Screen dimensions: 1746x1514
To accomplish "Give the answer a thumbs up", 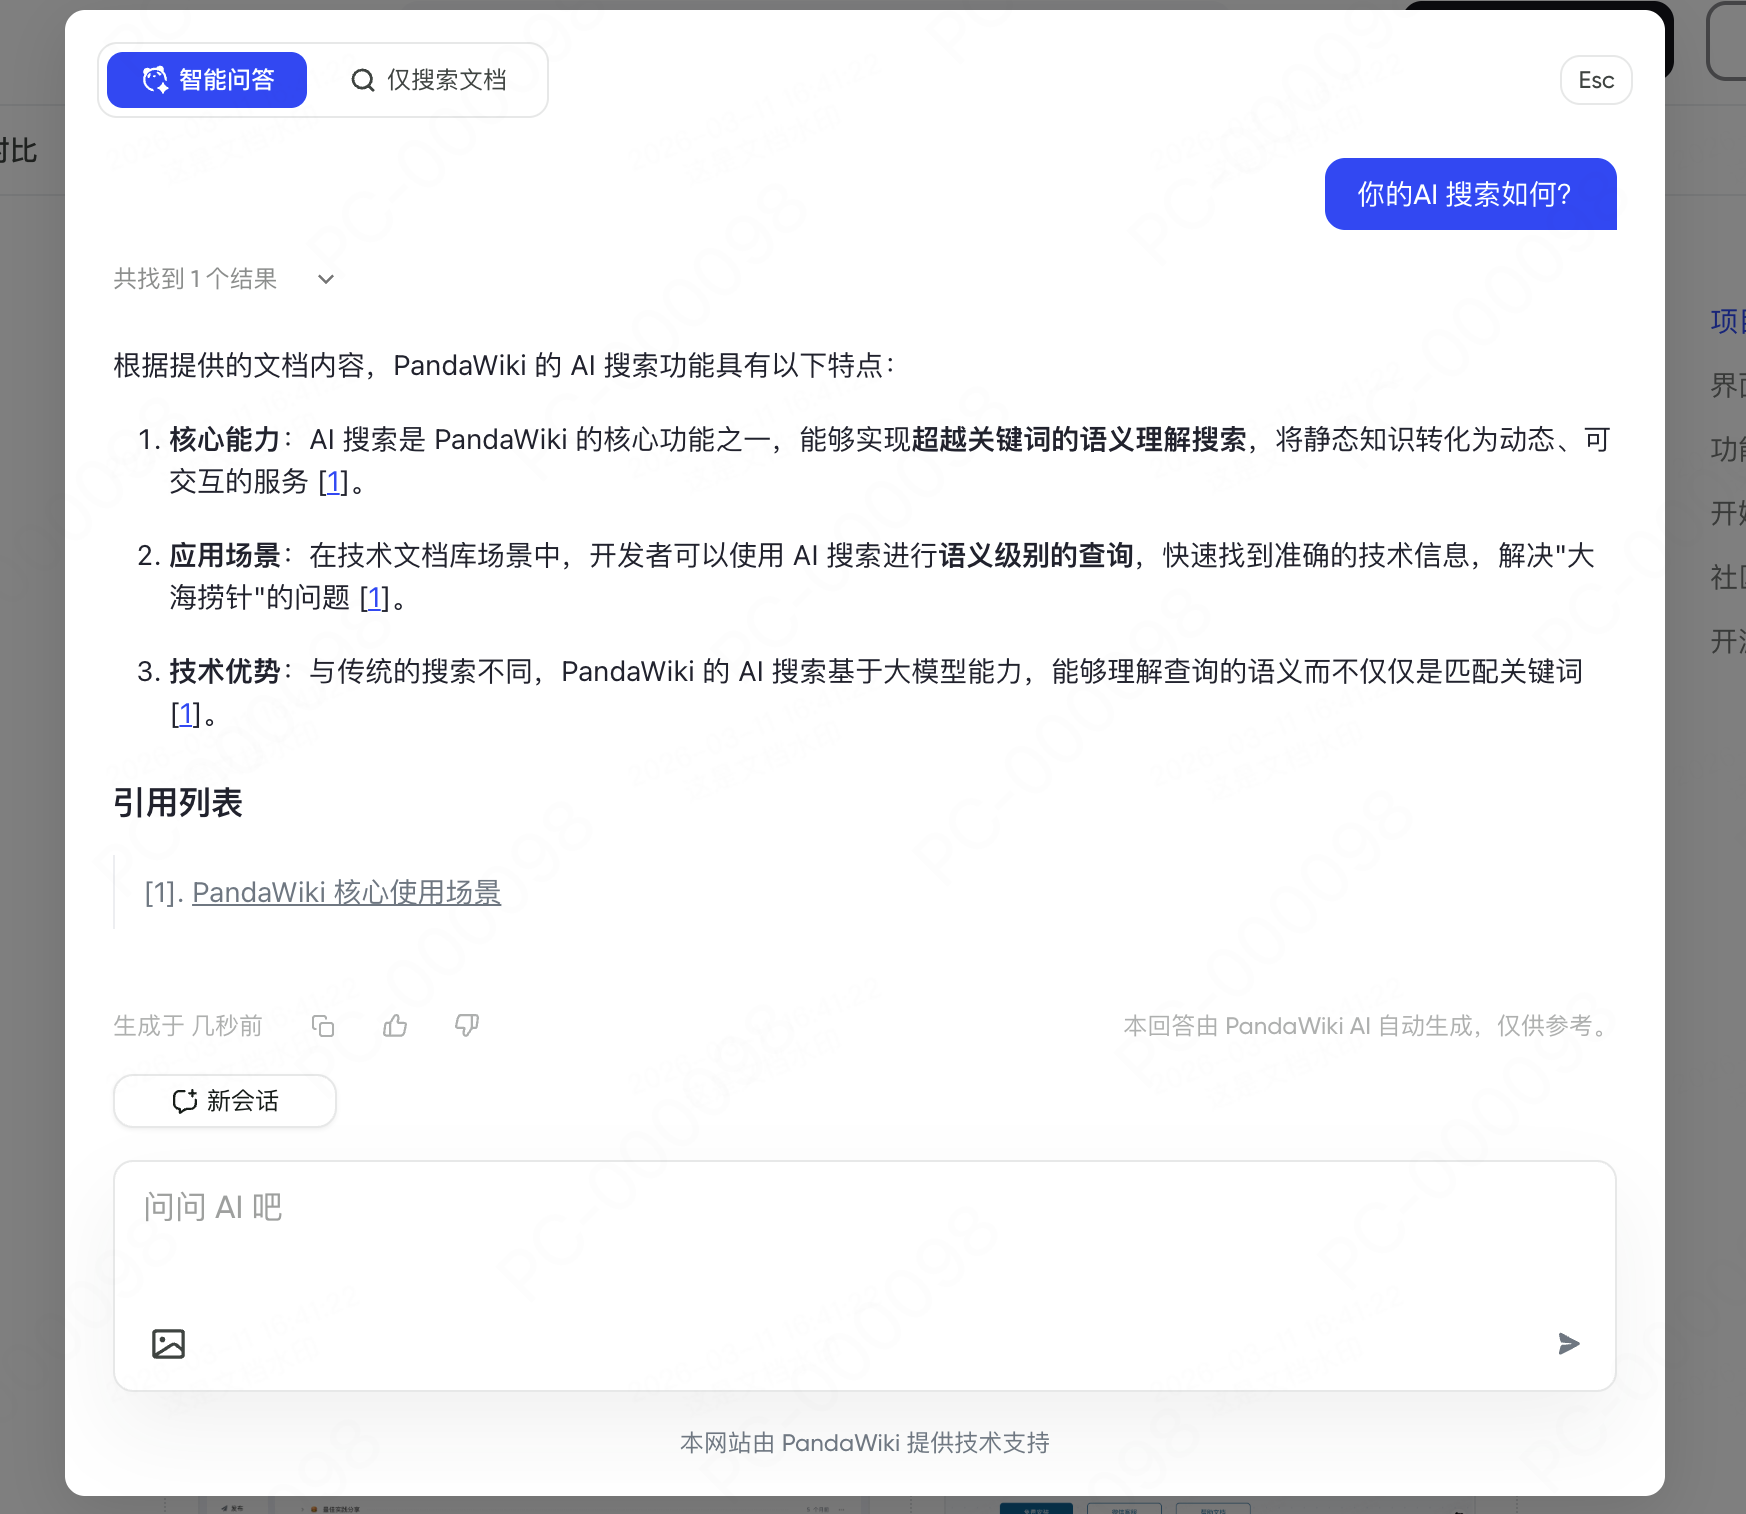I will 395,1026.
